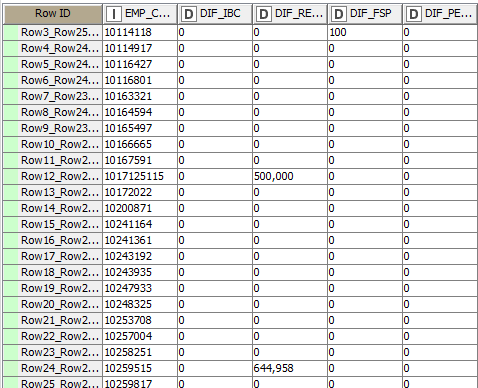Select employee code cell 10114118

point(140,32)
